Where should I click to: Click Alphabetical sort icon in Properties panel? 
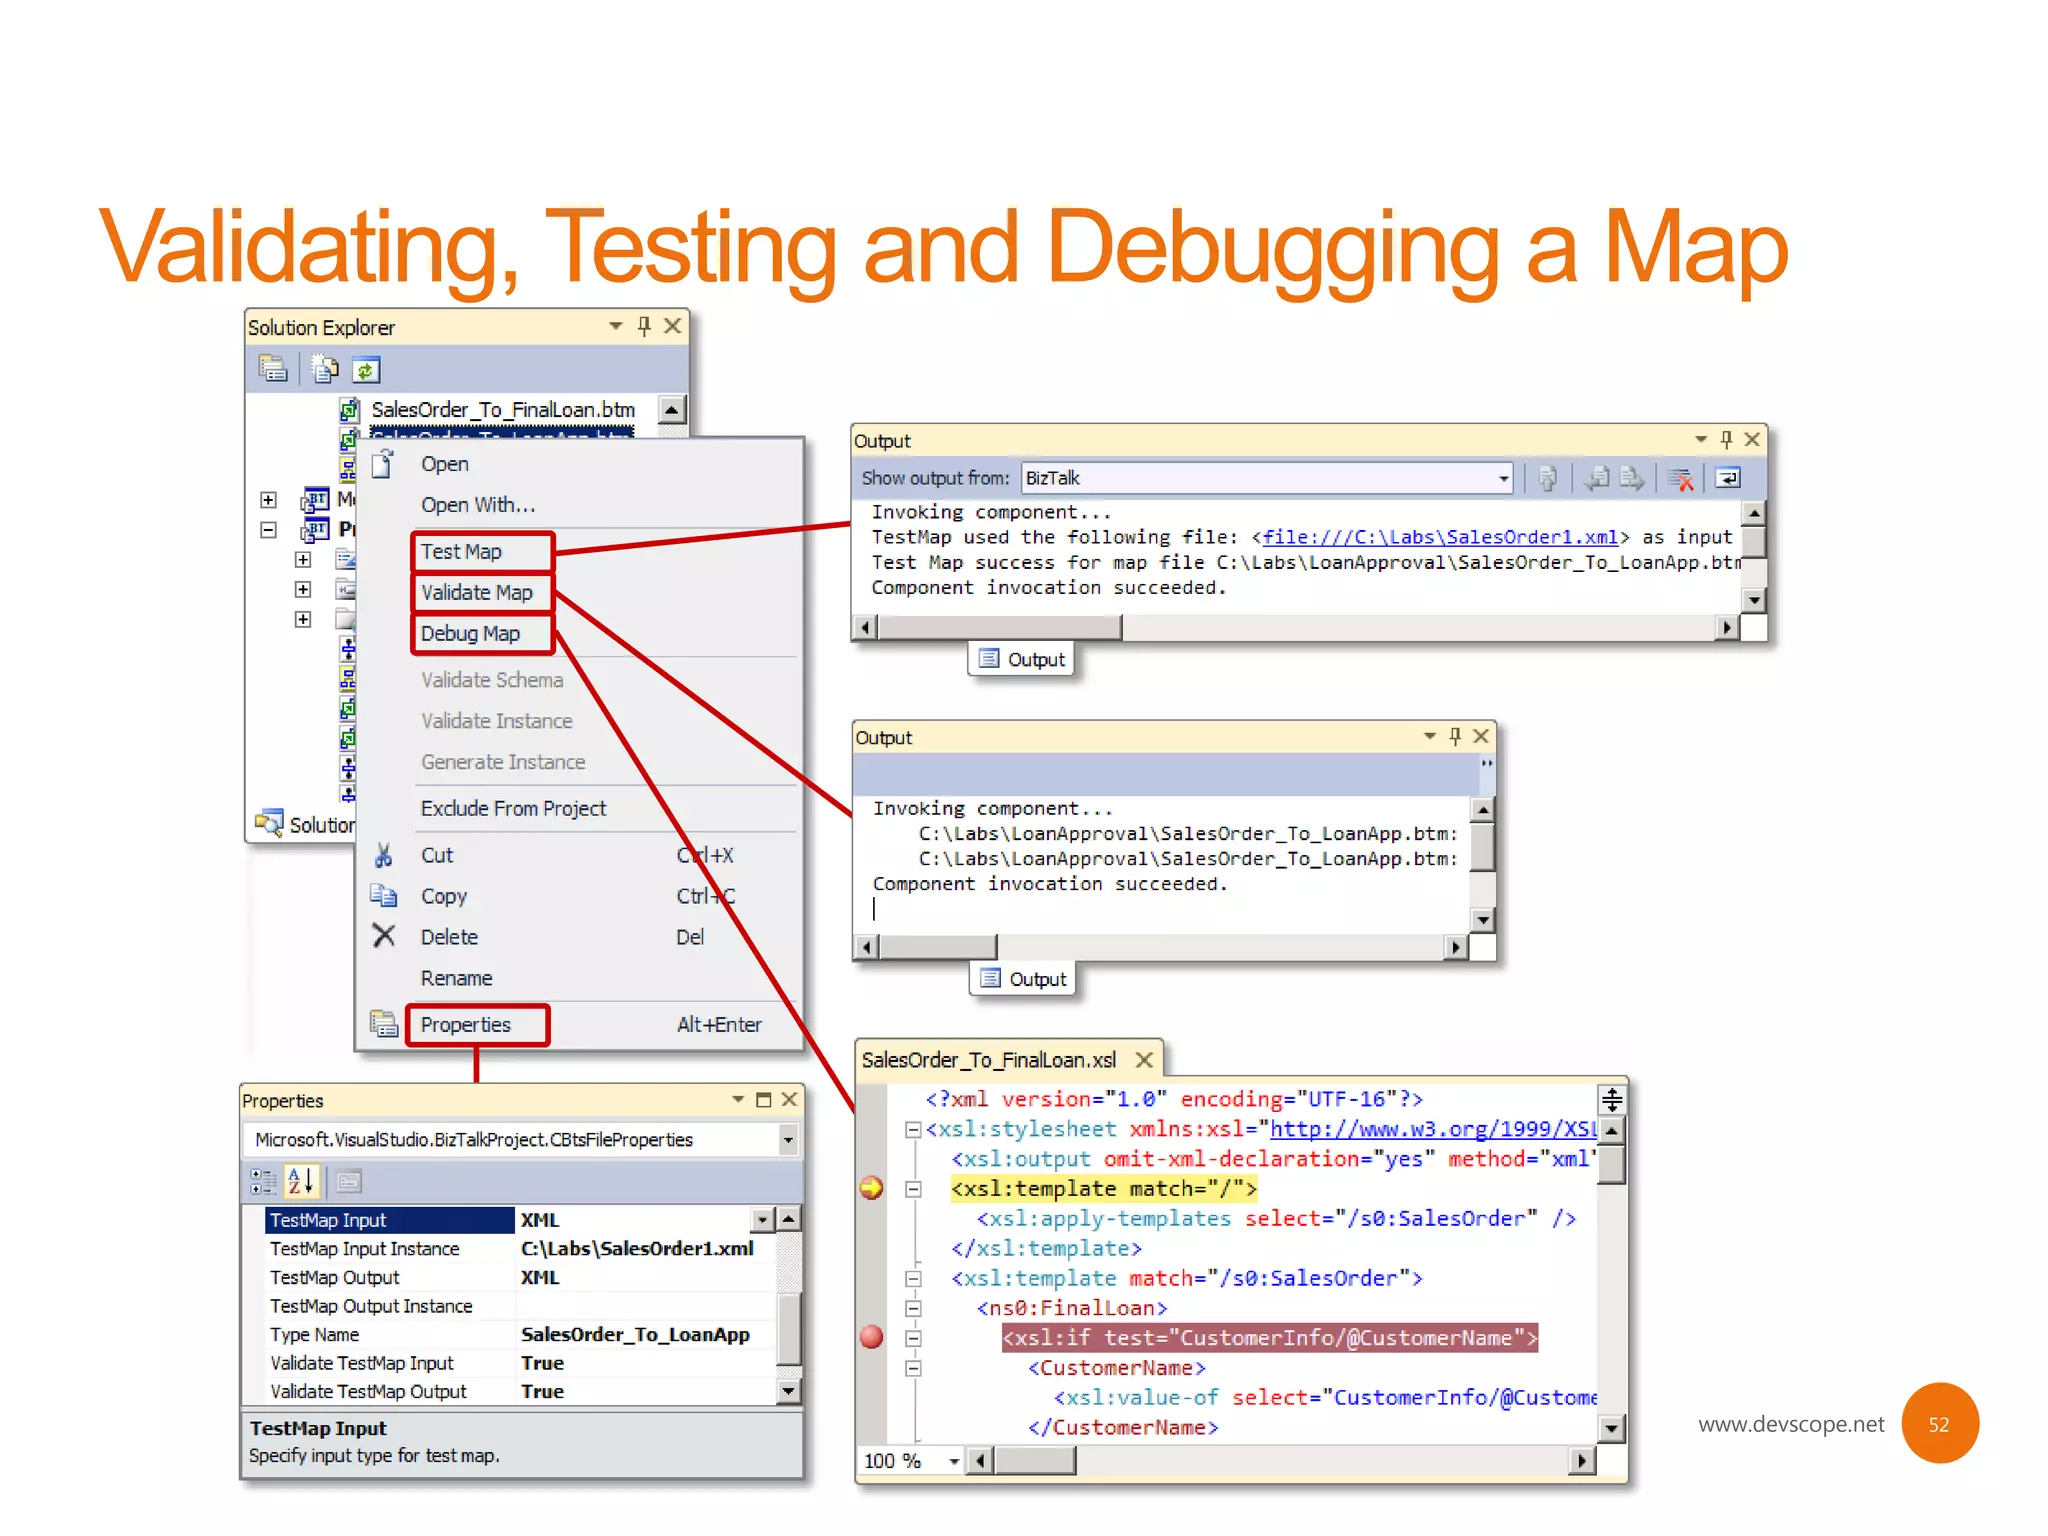[301, 1182]
